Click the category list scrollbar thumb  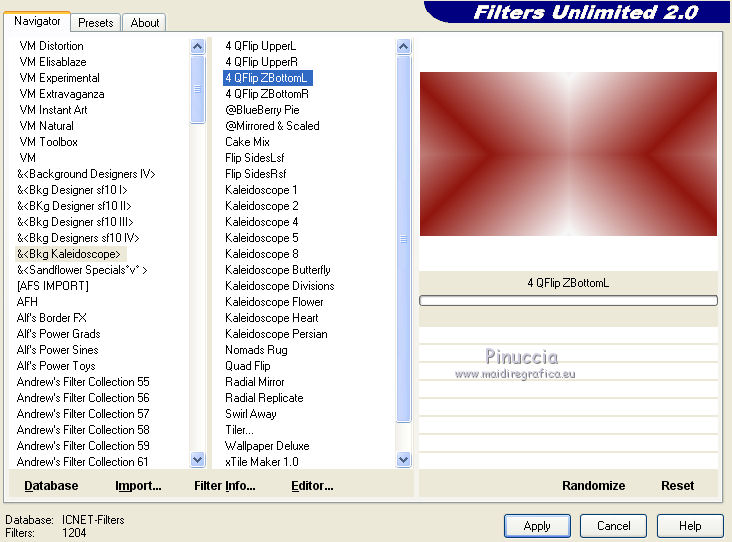tap(197, 89)
